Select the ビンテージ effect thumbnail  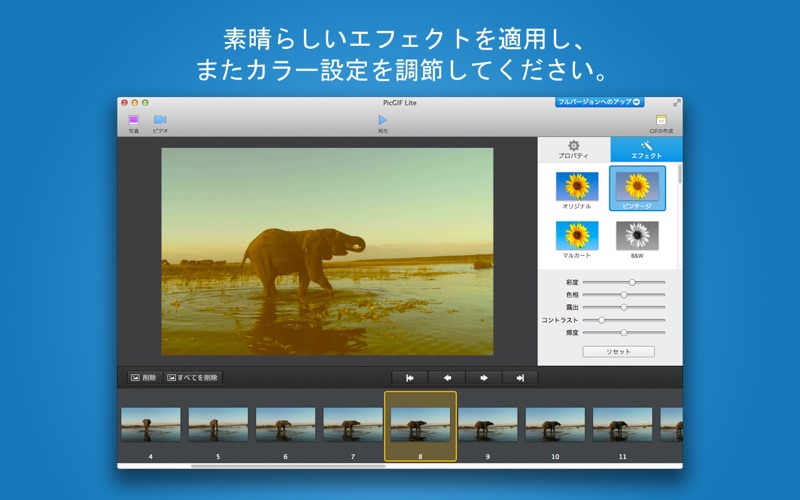[637, 188]
